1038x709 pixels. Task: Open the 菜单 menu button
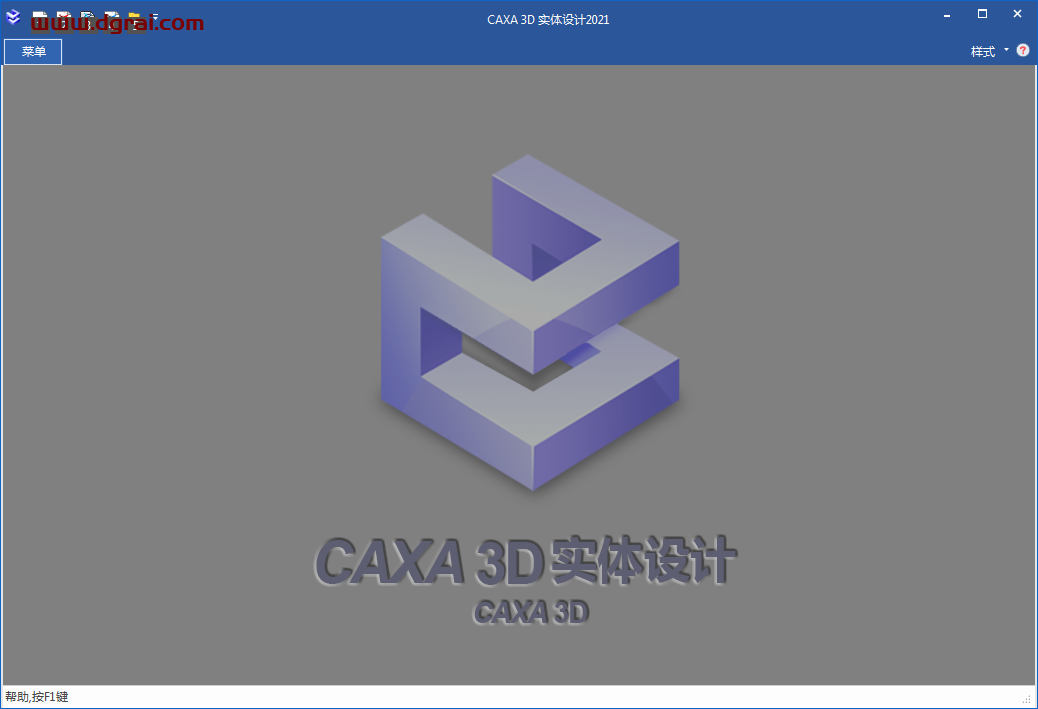click(33, 52)
